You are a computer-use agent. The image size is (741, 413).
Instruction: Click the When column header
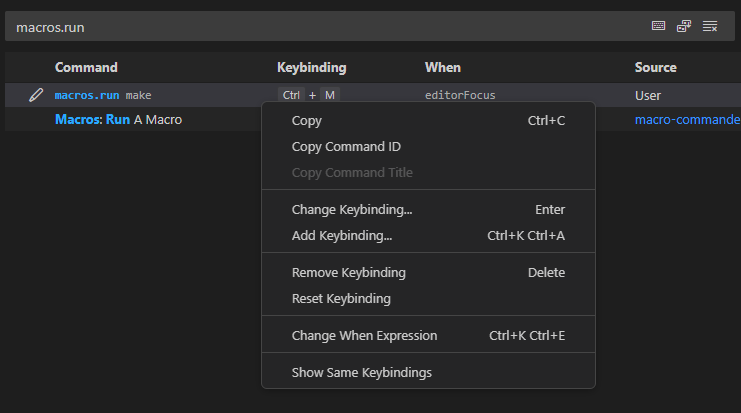click(x=443, y=68)
